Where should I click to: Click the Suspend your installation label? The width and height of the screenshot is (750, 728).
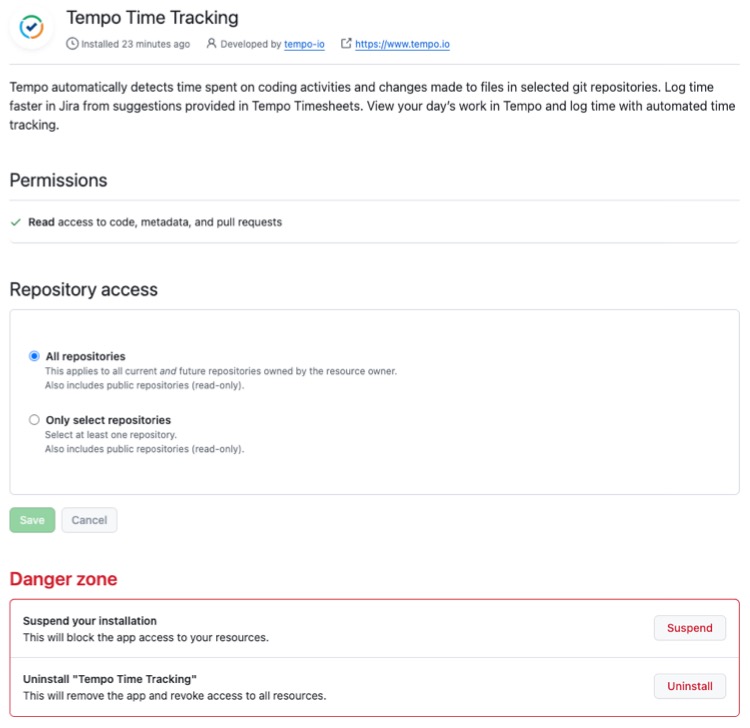[90, 621]
